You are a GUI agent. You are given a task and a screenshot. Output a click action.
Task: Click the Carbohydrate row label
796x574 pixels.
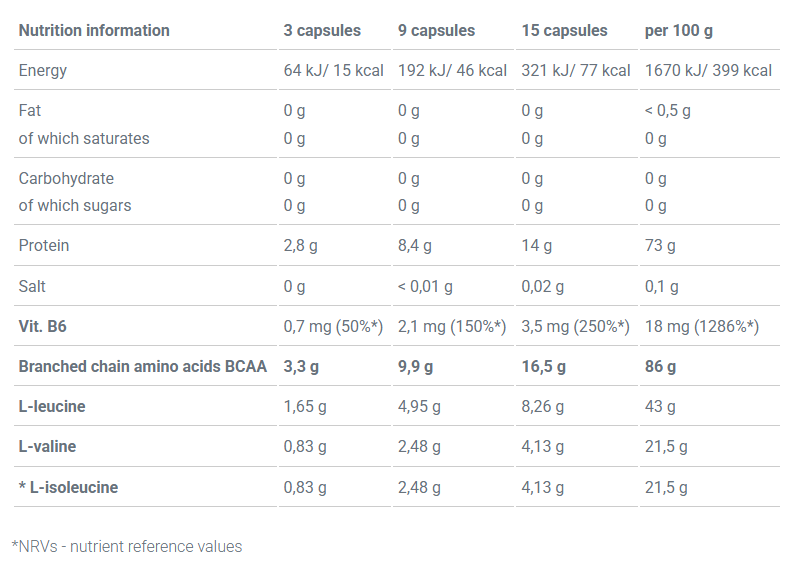tap(66, 178)
